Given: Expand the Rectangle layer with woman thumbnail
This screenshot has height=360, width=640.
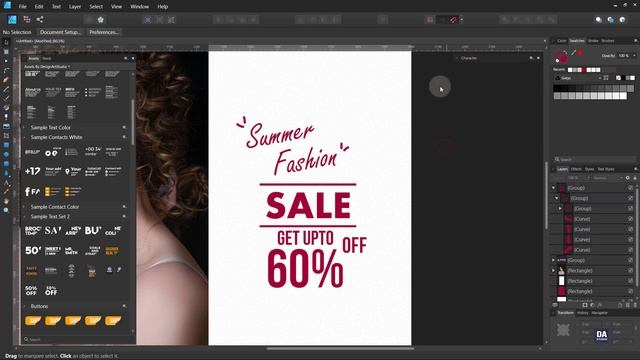Looking at the screenshot, I should click(553, 271).
